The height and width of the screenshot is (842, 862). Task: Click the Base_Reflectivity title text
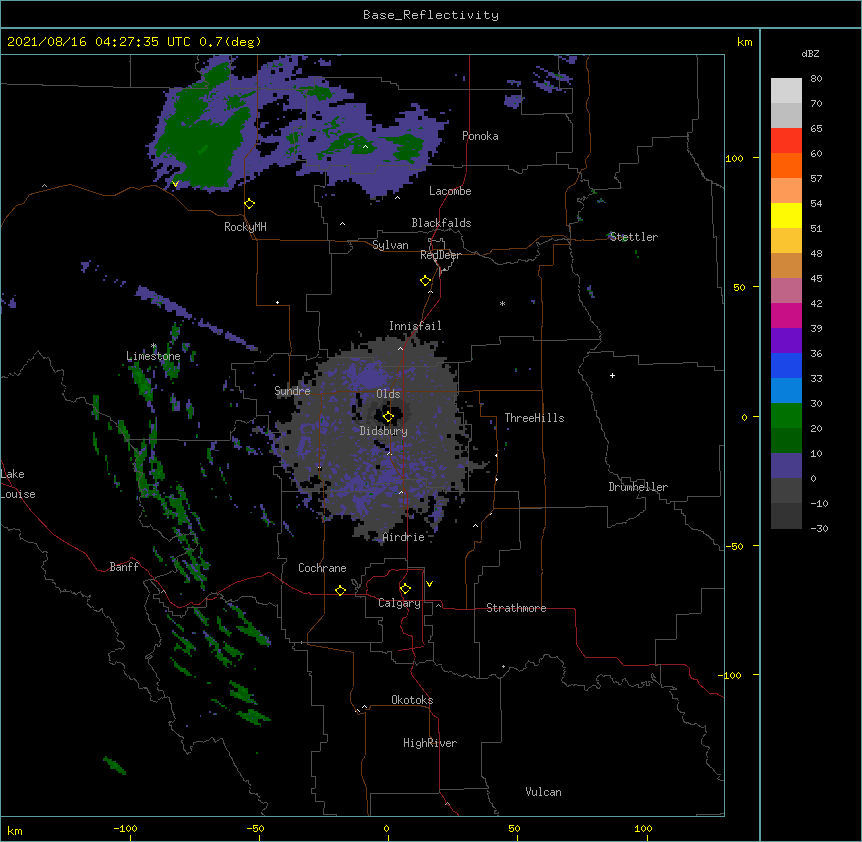pyautogui.click(x=431, y=15)
